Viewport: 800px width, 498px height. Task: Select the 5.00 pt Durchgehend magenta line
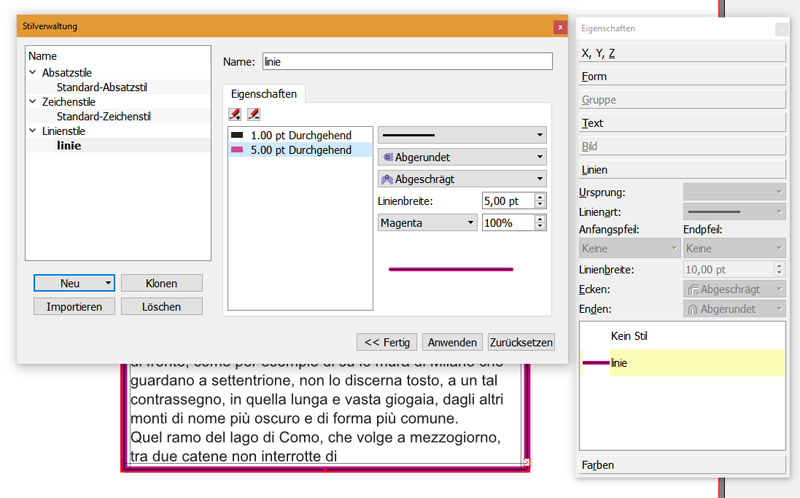click(x=299, y=150)
